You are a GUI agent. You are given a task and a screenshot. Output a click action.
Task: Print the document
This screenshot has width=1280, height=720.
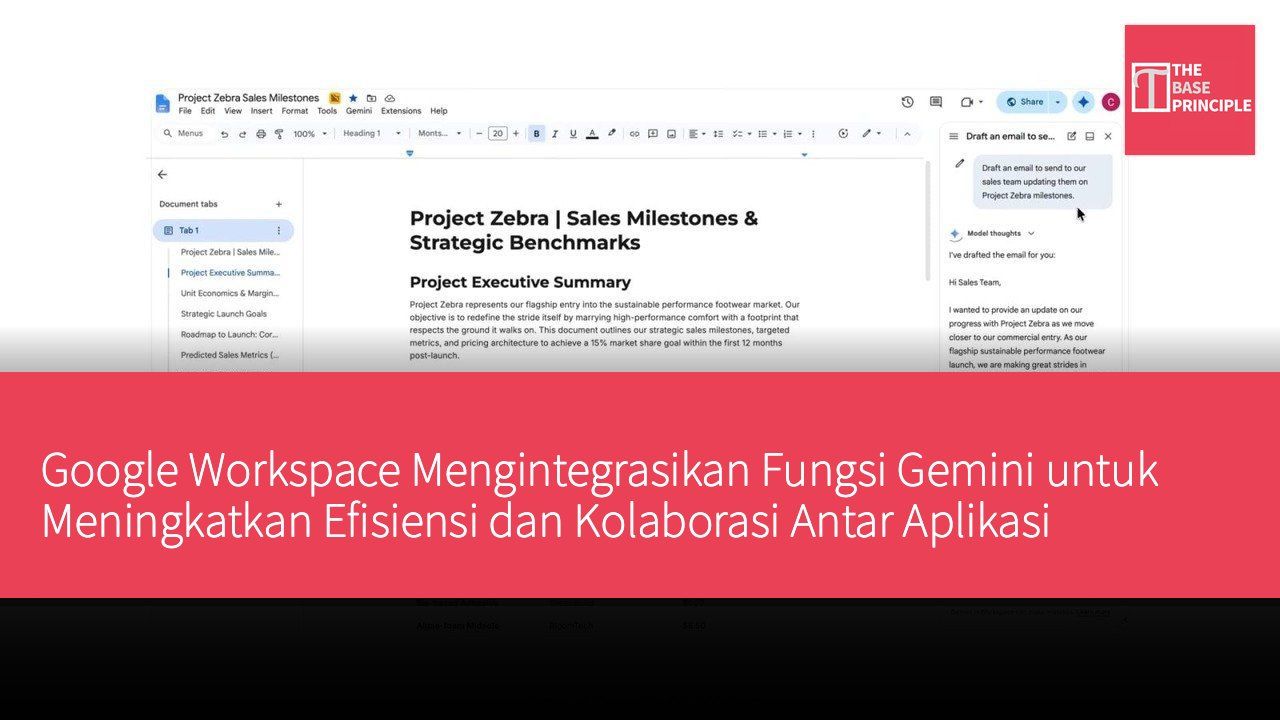pos(261,133)
